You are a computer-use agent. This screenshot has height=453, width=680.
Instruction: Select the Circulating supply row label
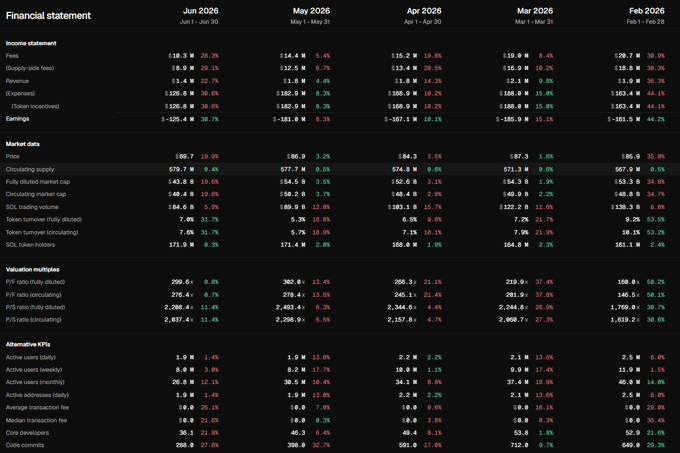pyautogui.click(x=30, y=169)
